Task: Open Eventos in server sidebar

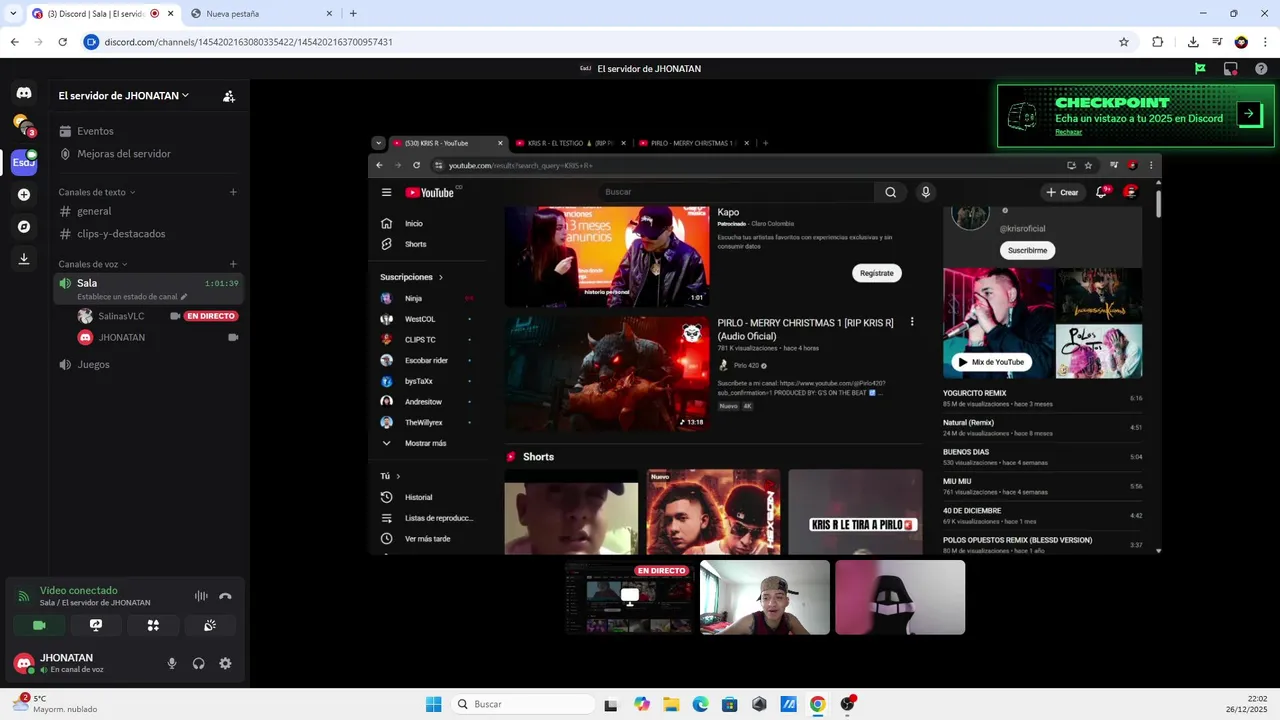Action: [148, 131]
